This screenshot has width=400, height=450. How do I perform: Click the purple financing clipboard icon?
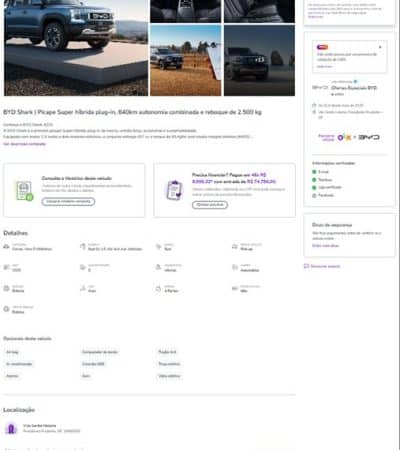[x=174, y=190]
